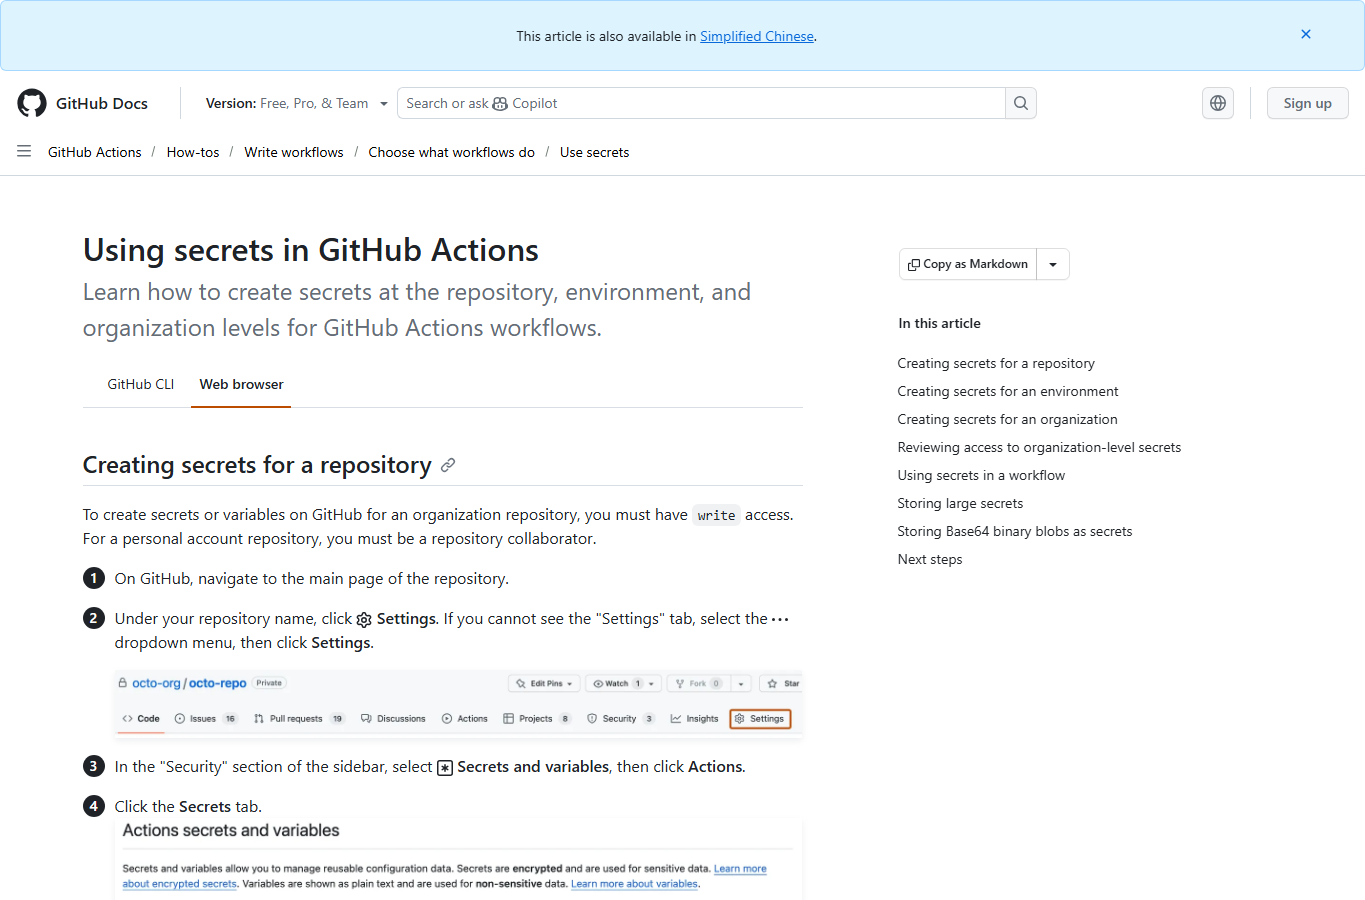Jump to Storing Base64 binary blobs as secrets

coord(1015,531)
